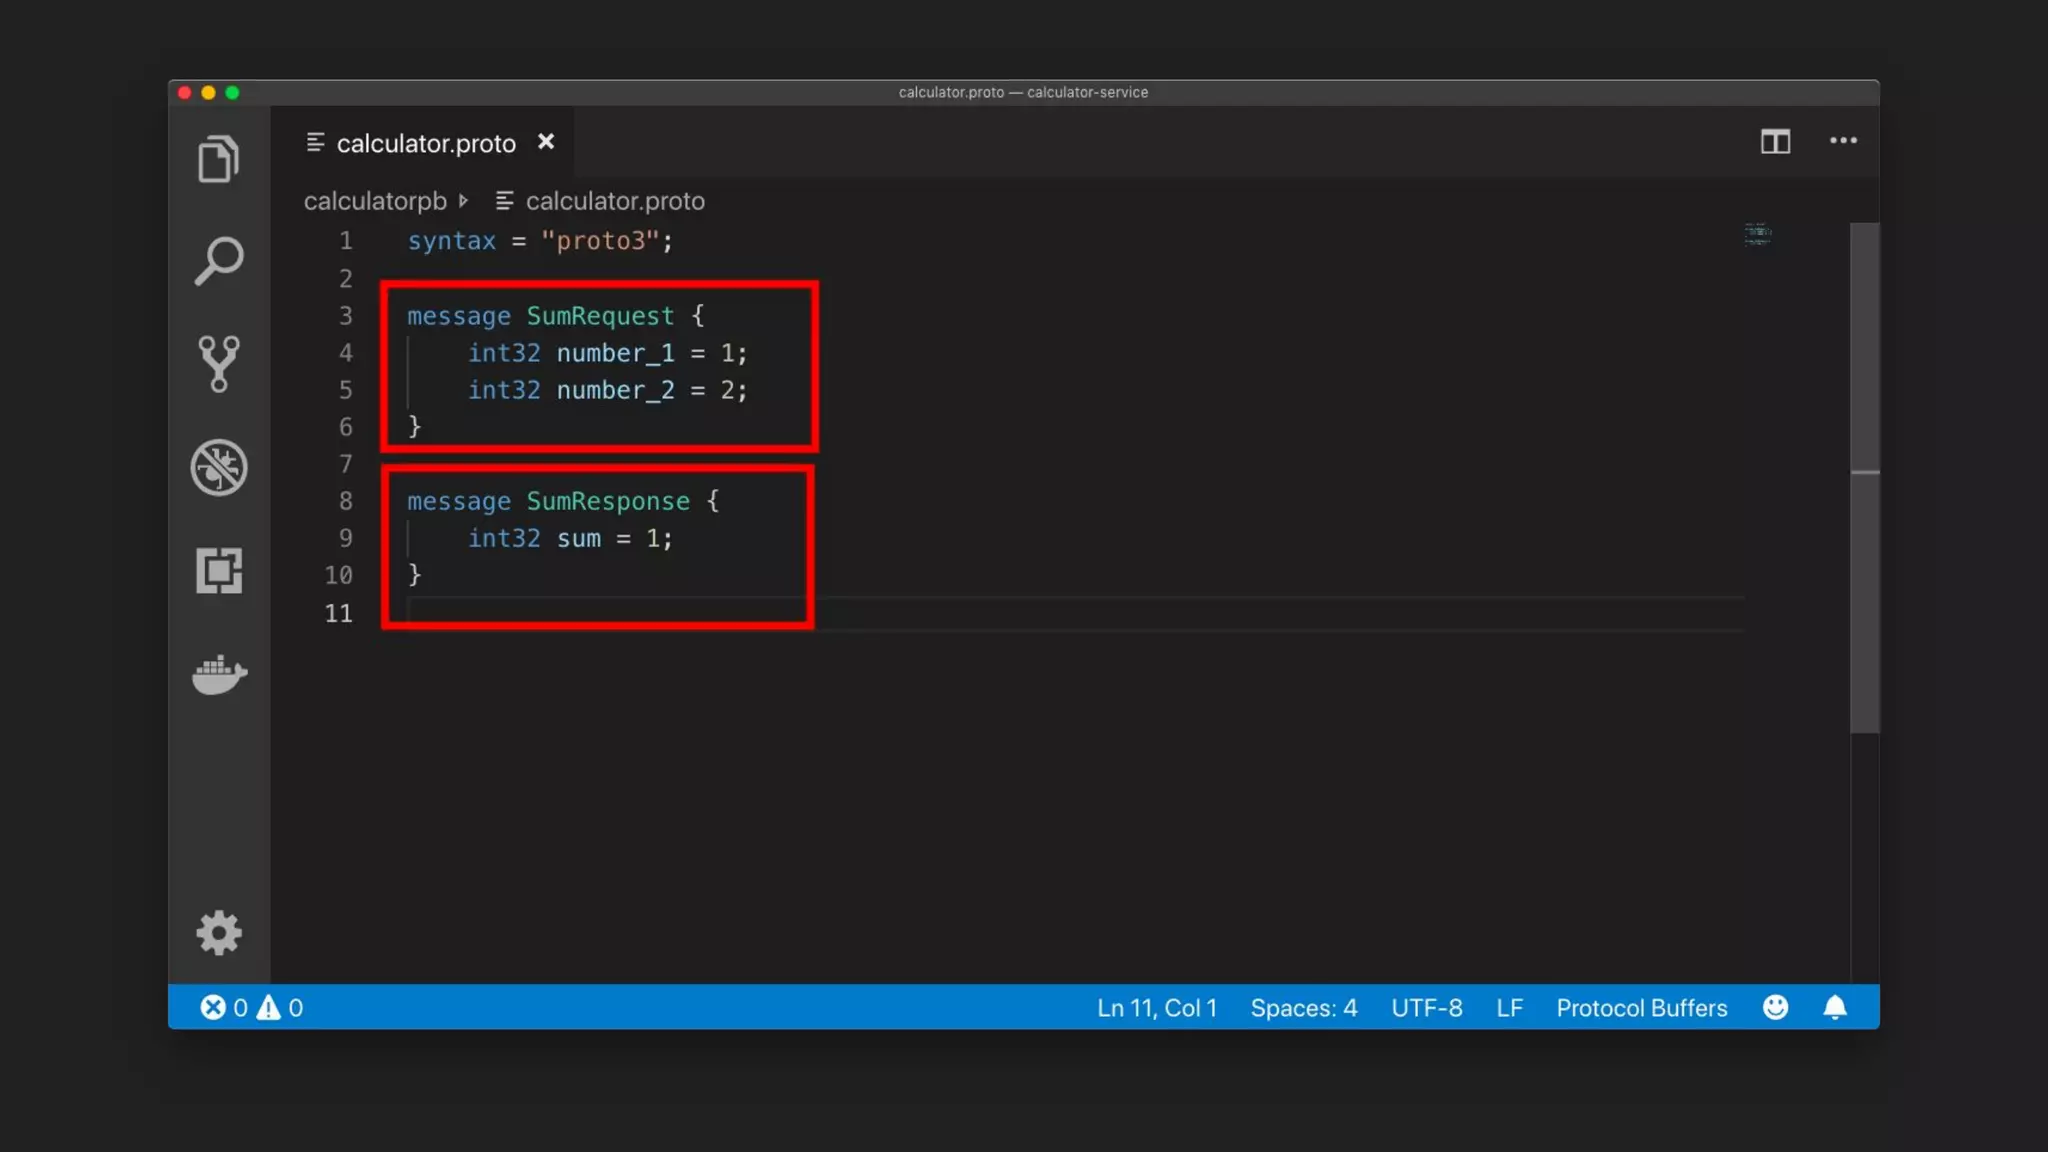Change indentation via Spaces: 4

pyautogui.click(x=1303, y=1008)
